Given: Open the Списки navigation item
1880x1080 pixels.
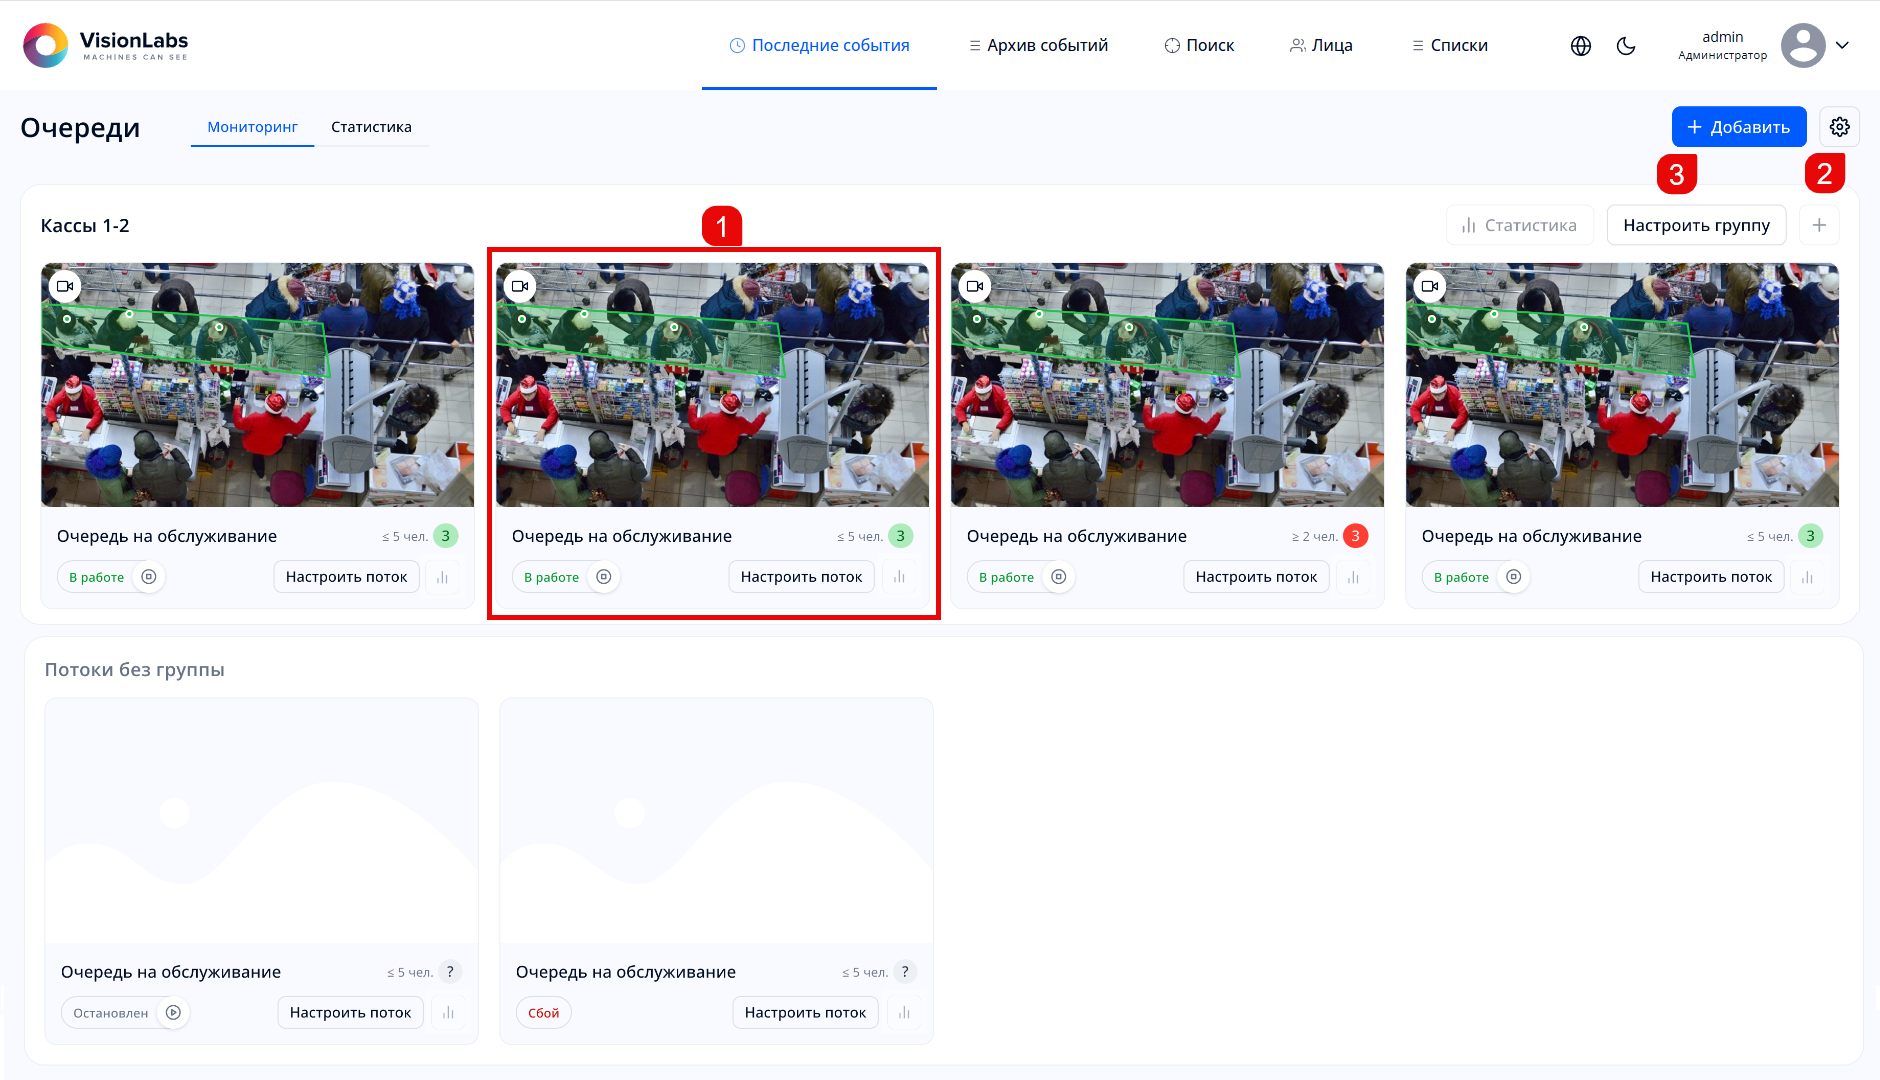Looking at the screenshot, I should [1449, 46].
